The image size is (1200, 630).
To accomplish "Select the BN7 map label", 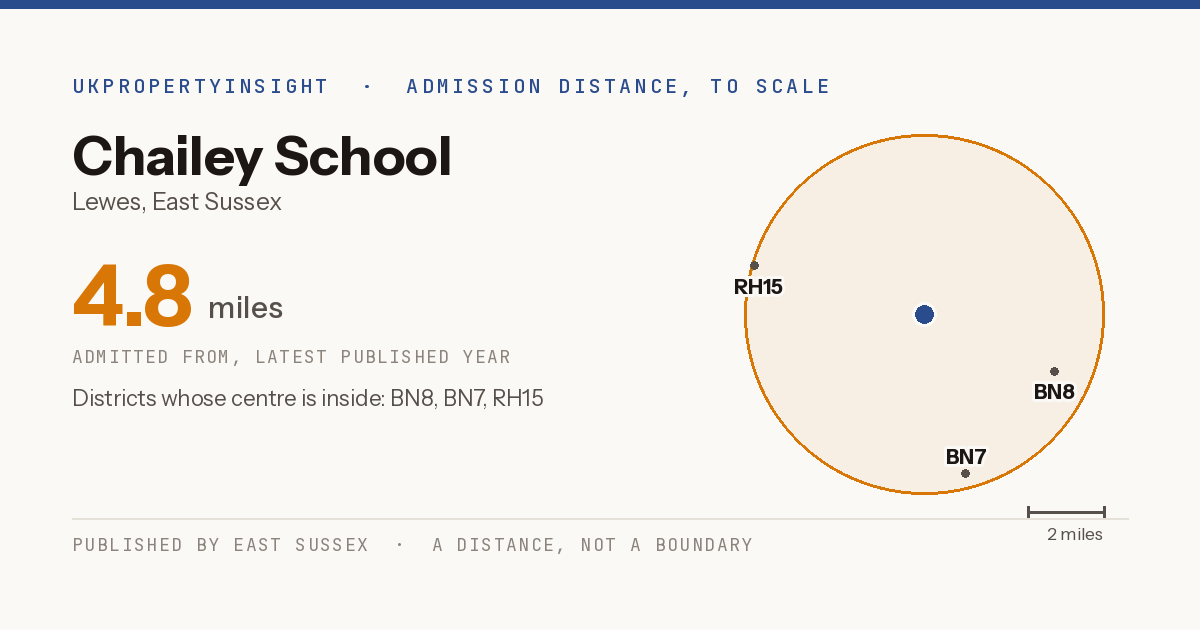I will click(x=966, y=457).
